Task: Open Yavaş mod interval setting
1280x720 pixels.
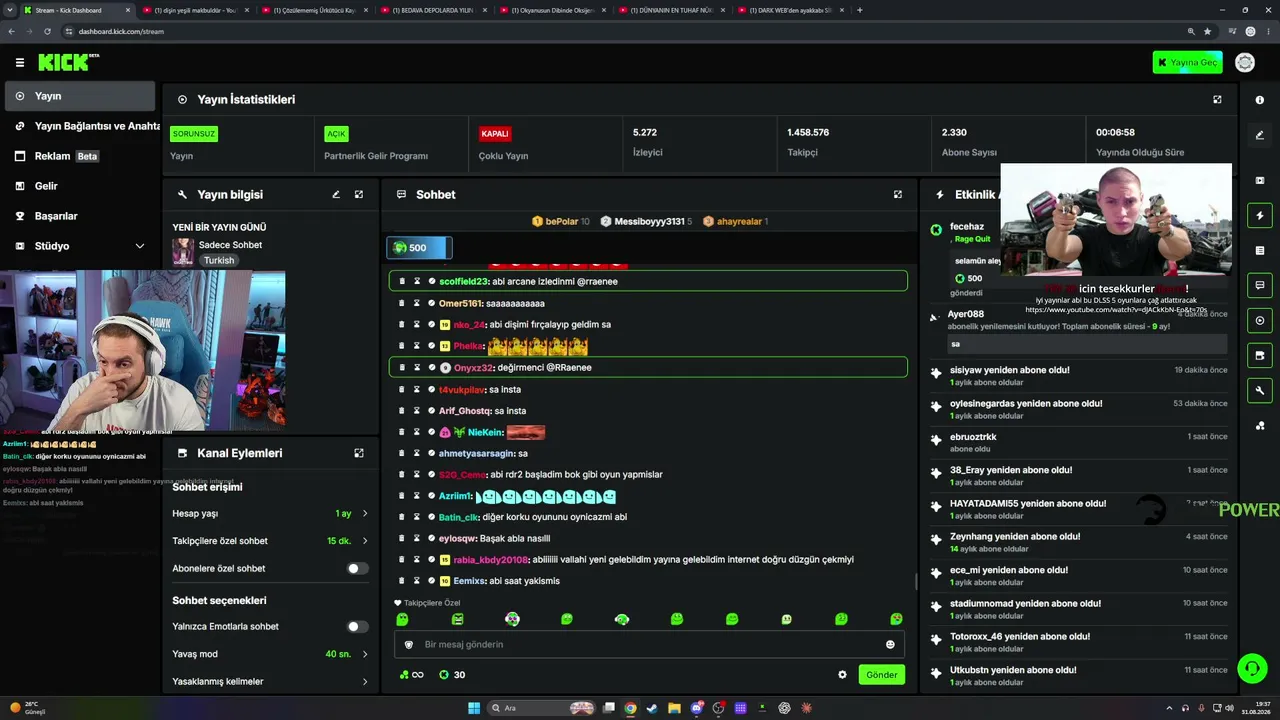Action: click(x=270, y=654)
